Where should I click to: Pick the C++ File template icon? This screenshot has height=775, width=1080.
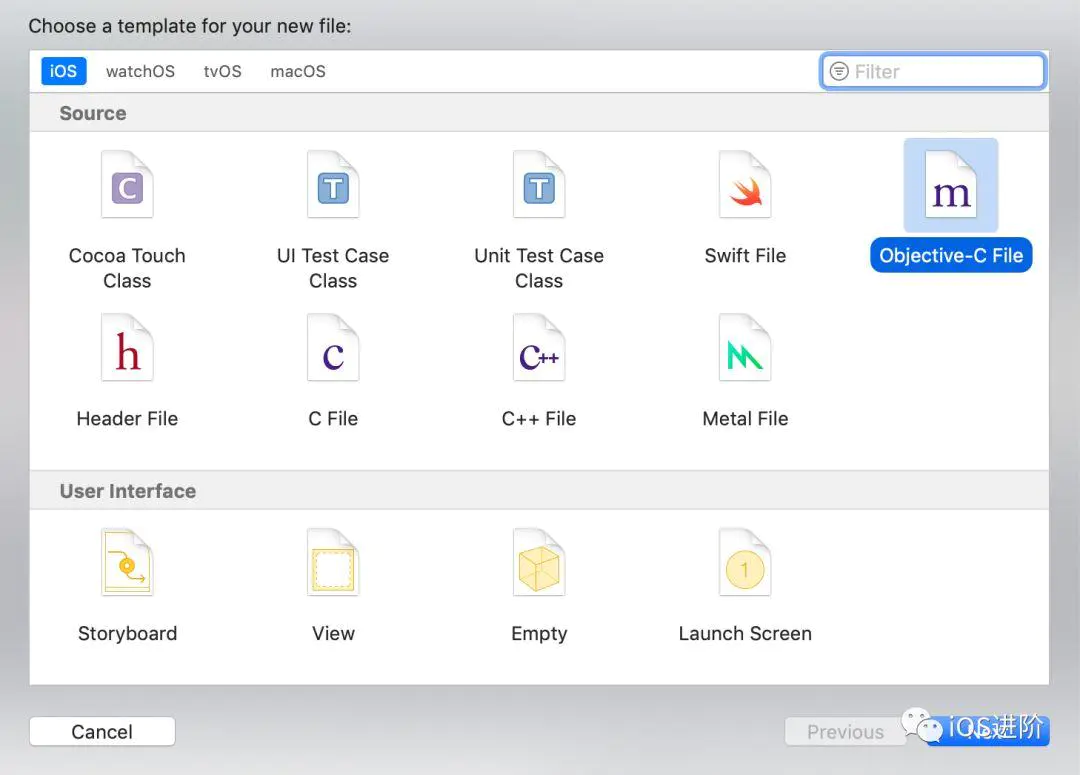539,348
